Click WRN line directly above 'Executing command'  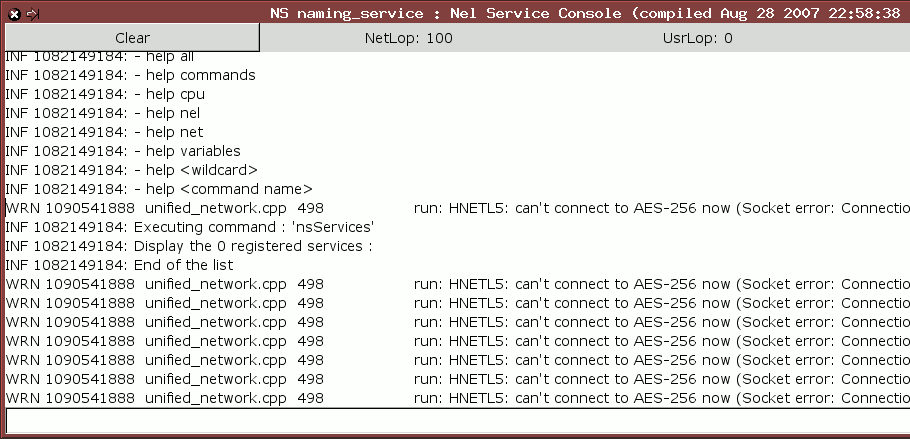[457, 208]
